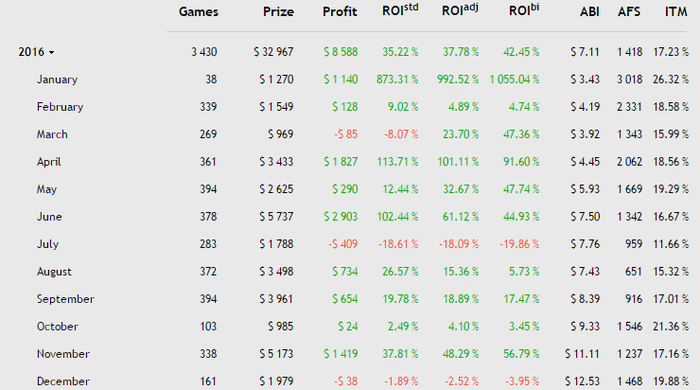Open the April month row

tap(49, 162)
